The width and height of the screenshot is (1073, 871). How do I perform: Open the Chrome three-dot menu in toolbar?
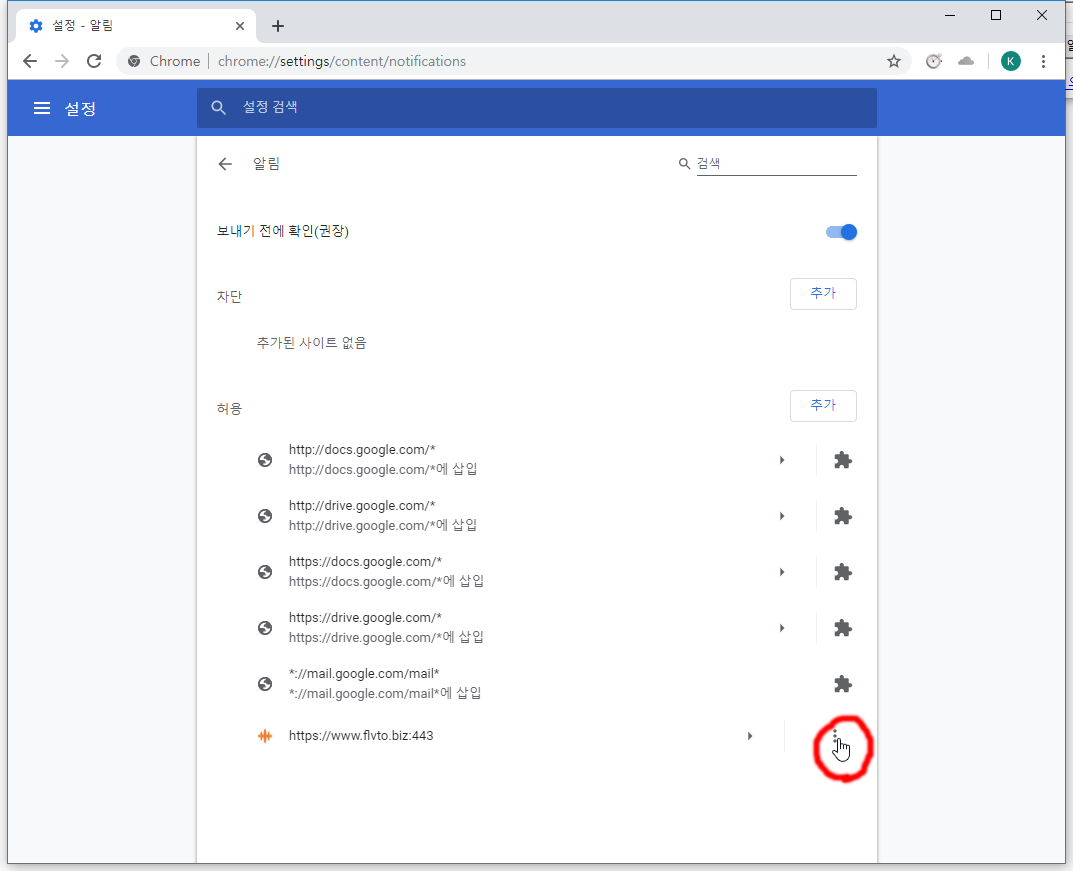(1043, 61)
